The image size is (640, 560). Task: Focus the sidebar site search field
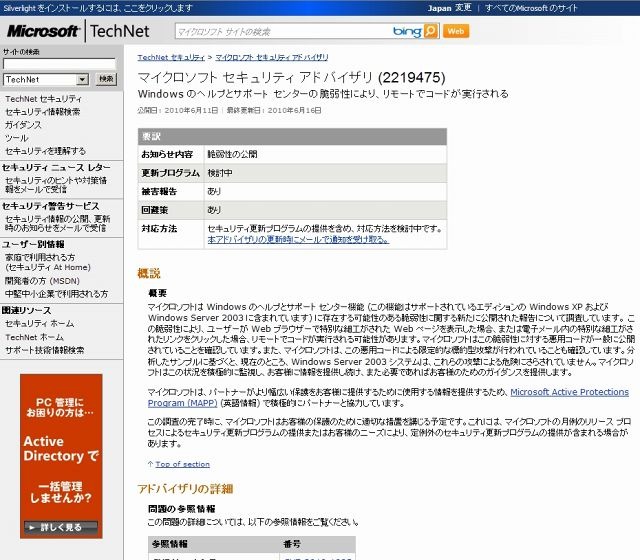click(59, 64)
